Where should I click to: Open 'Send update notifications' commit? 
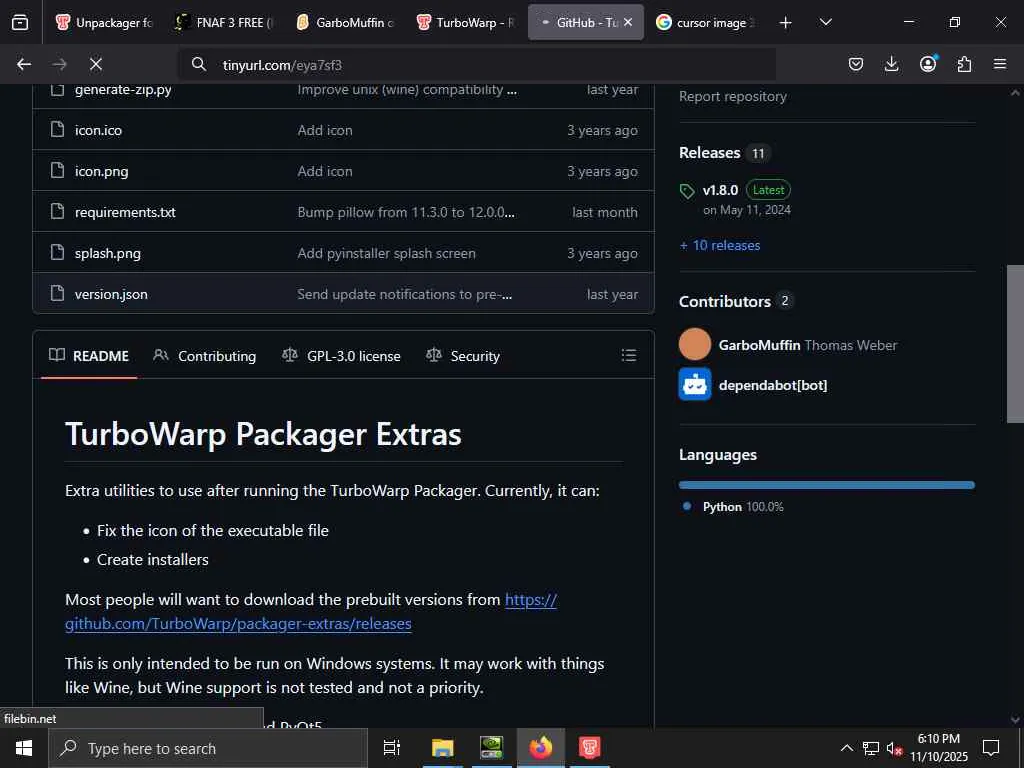[x=404, y=295]
